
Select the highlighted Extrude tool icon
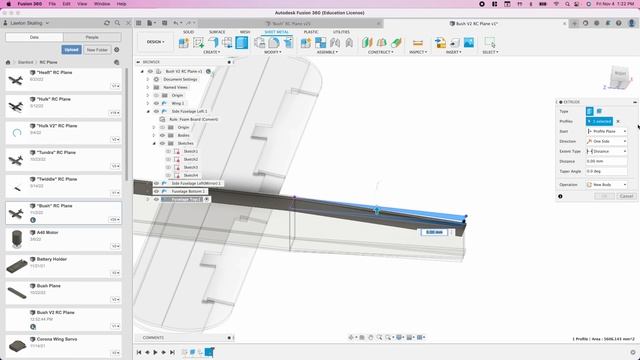(242, 42)
